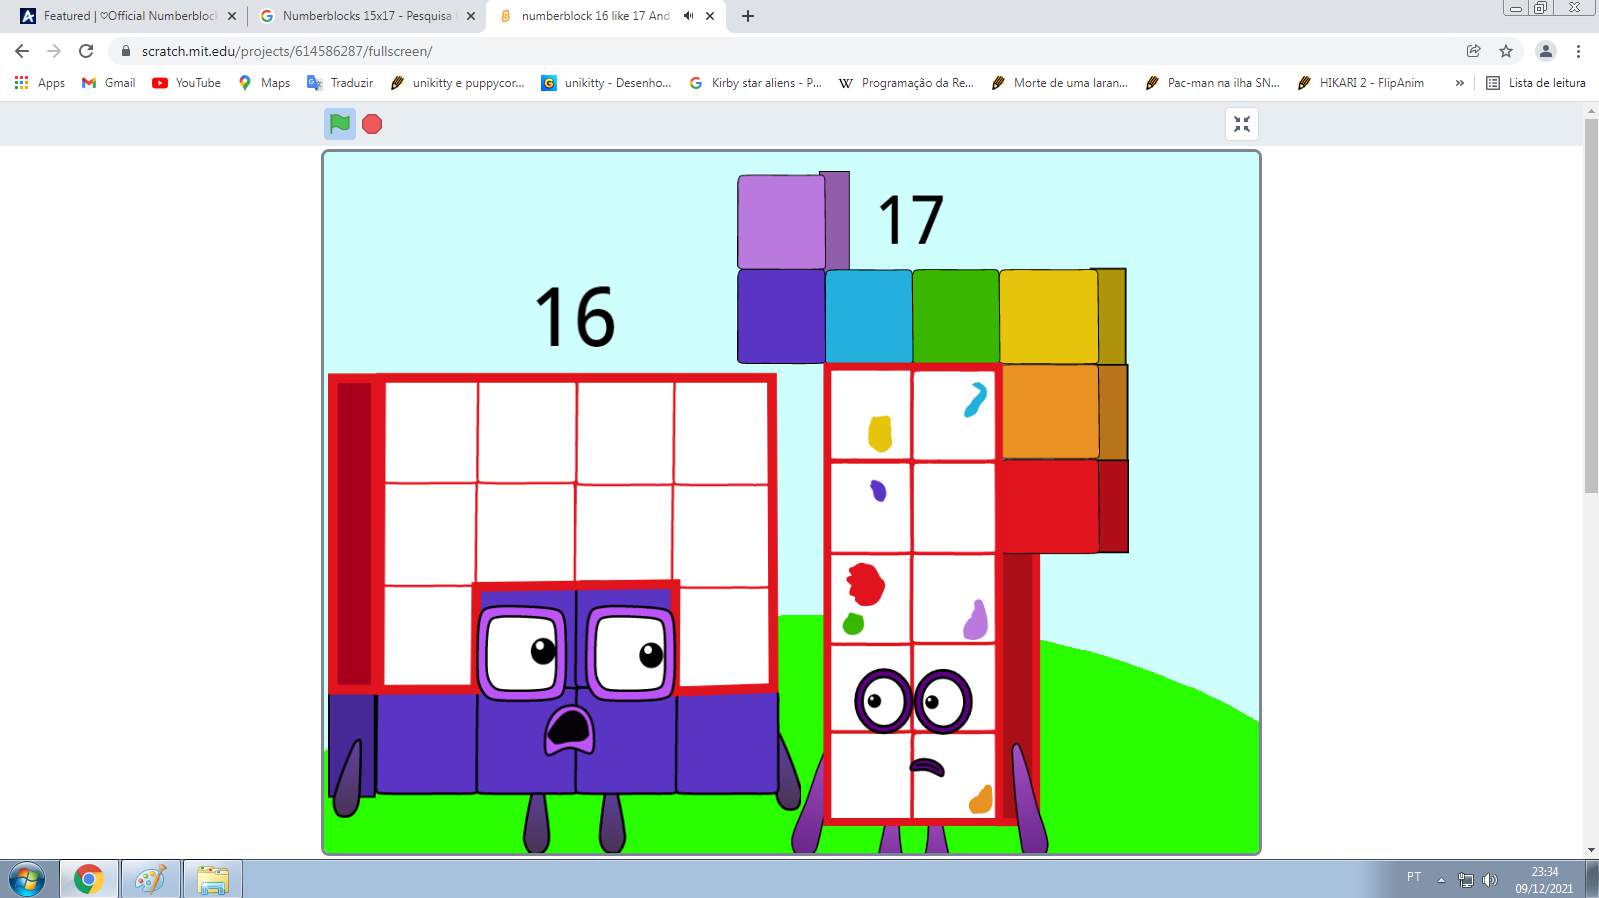Open the Programação da Re... Wikipedia bookmark

pos(906,83)
